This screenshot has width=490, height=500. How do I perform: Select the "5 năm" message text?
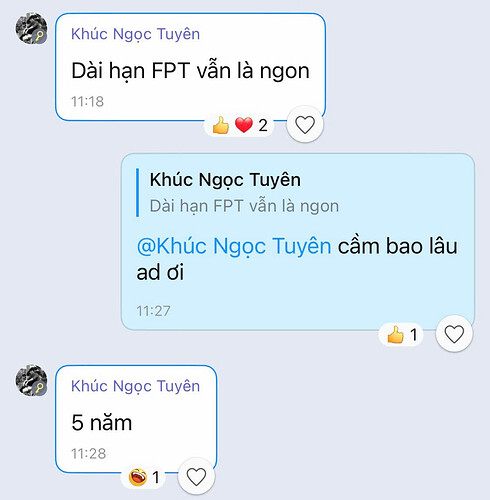102,423
